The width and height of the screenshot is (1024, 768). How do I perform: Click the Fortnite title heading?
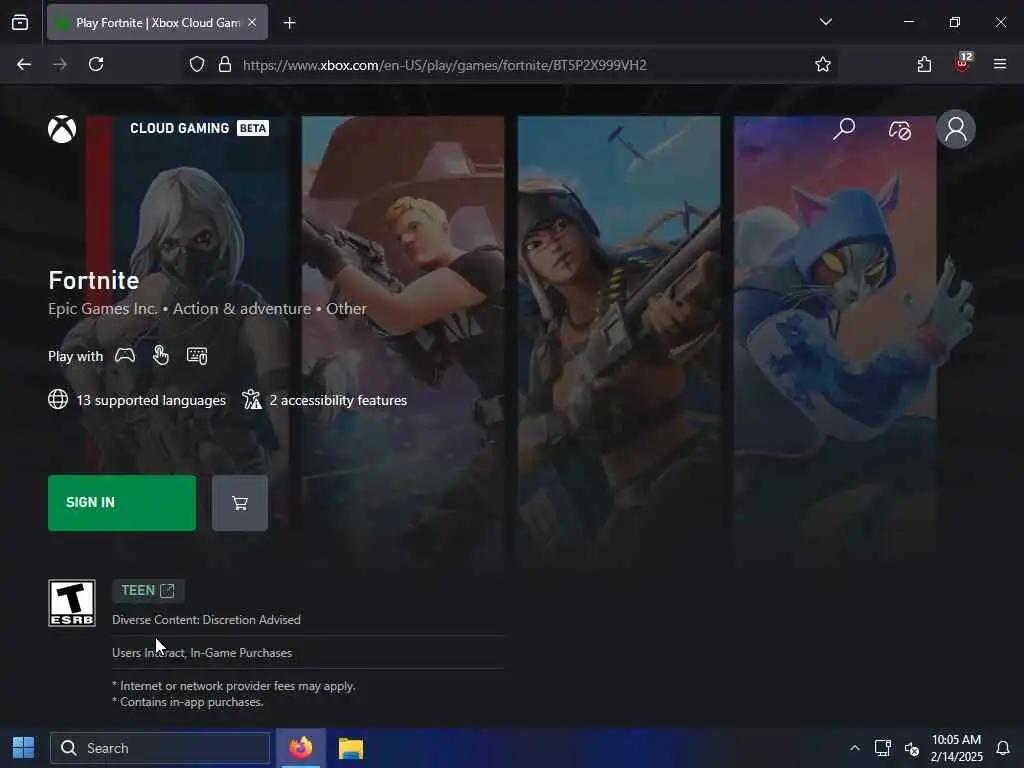tap(93, 280)
